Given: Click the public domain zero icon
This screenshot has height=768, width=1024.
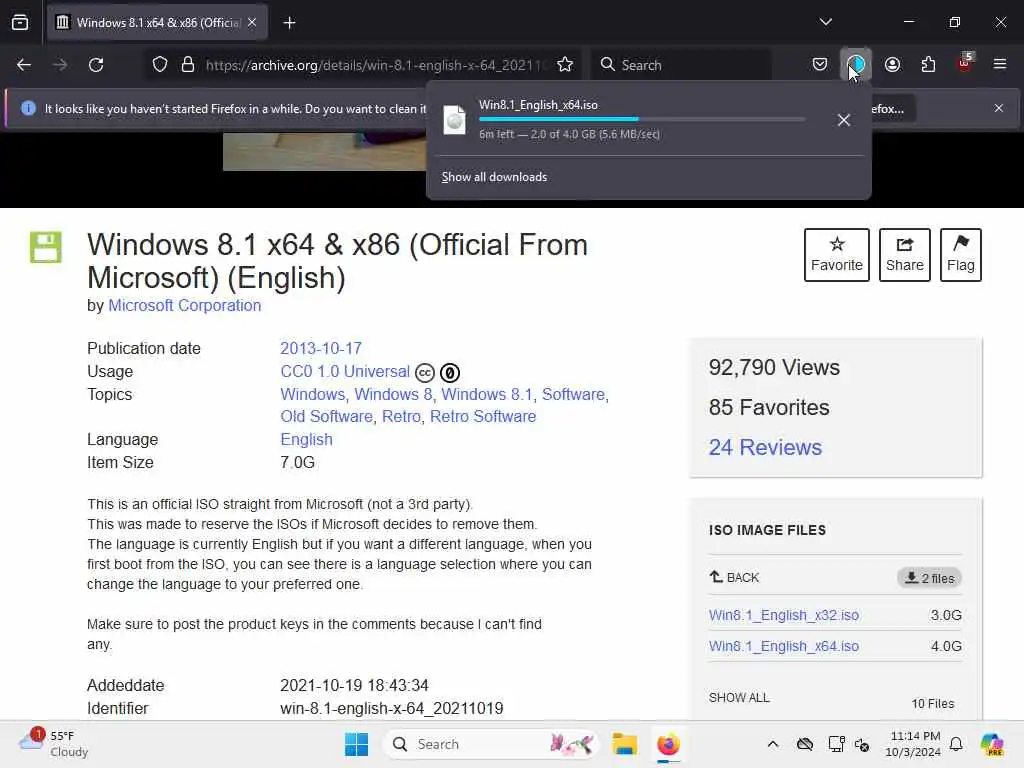Looking at the screenshot, I should click(x=450, y=373).
